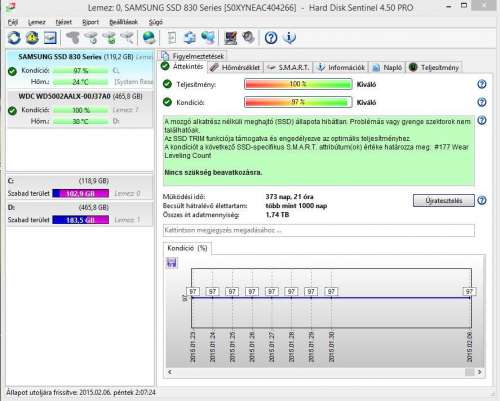Open the Lemez menu

[x=37, y=22]
